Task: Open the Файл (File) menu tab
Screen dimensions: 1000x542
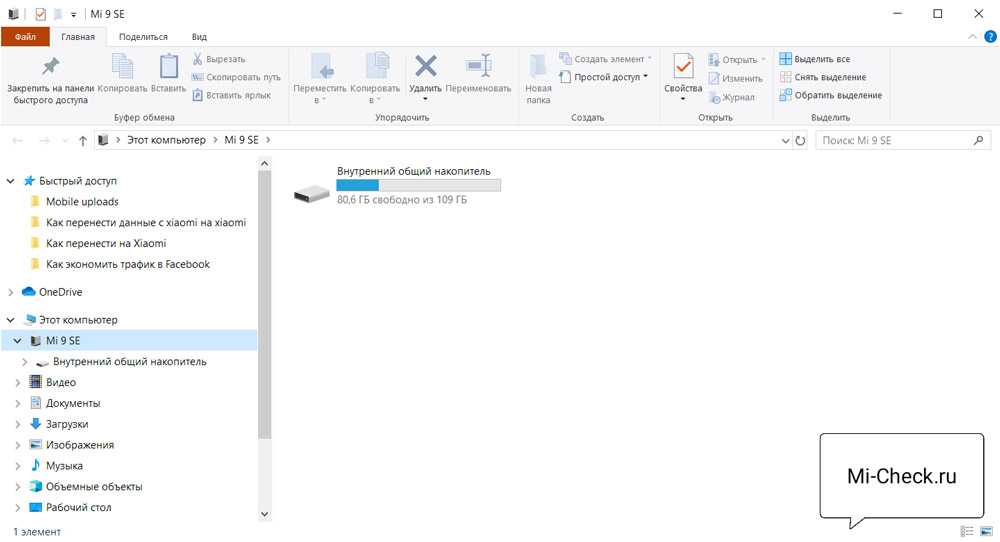Action: click(25, 37)
